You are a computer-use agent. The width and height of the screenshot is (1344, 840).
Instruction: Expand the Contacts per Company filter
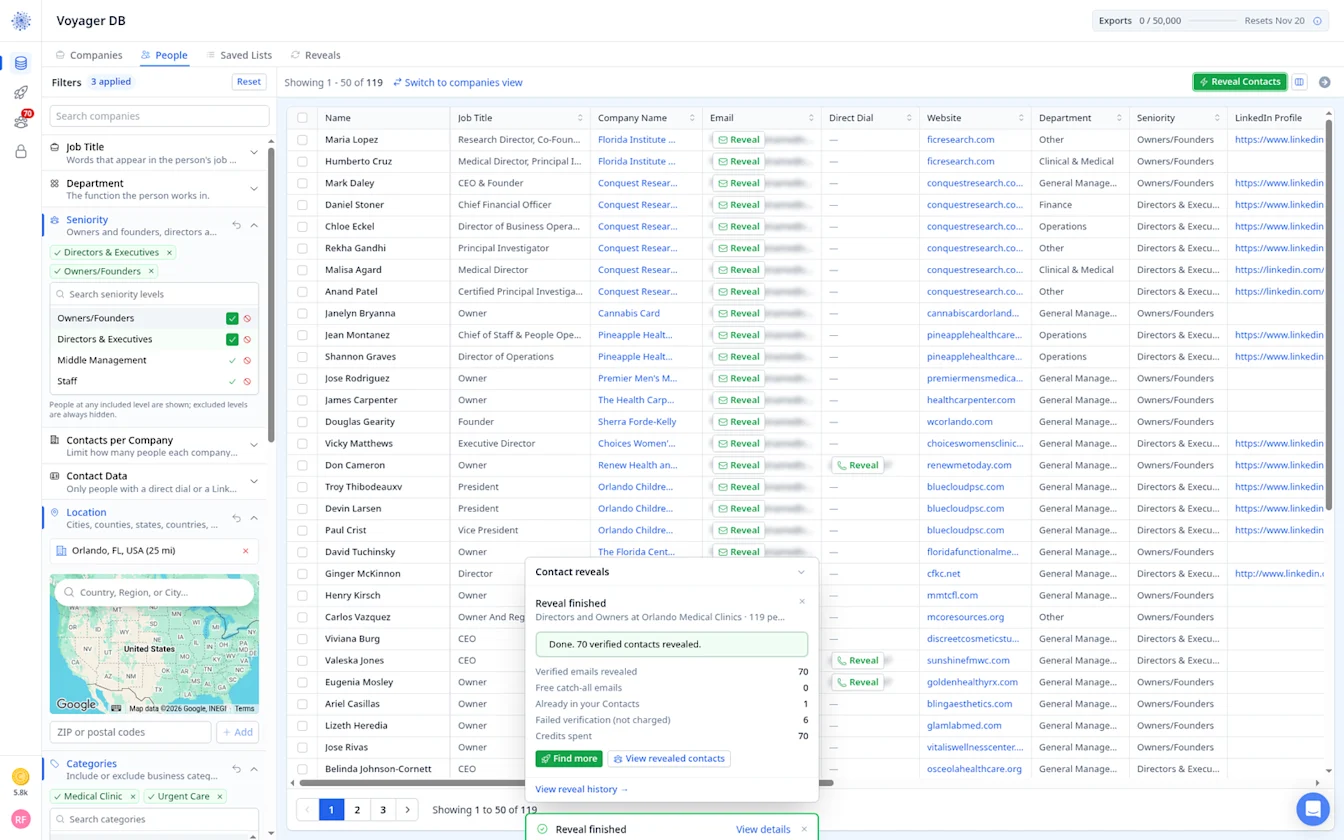pyautogui.click(x=254, y=445)
